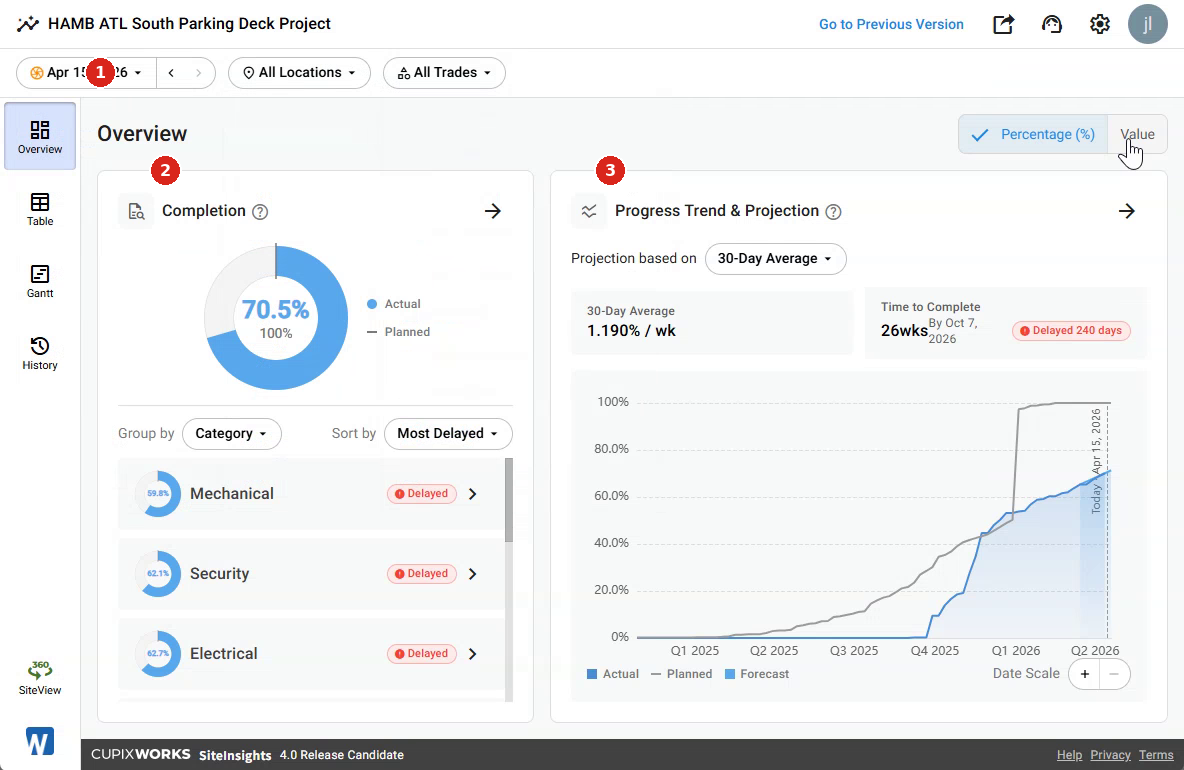Toggle the Forecast legend item
1184x770 pixels.
(x=757, y=674)
